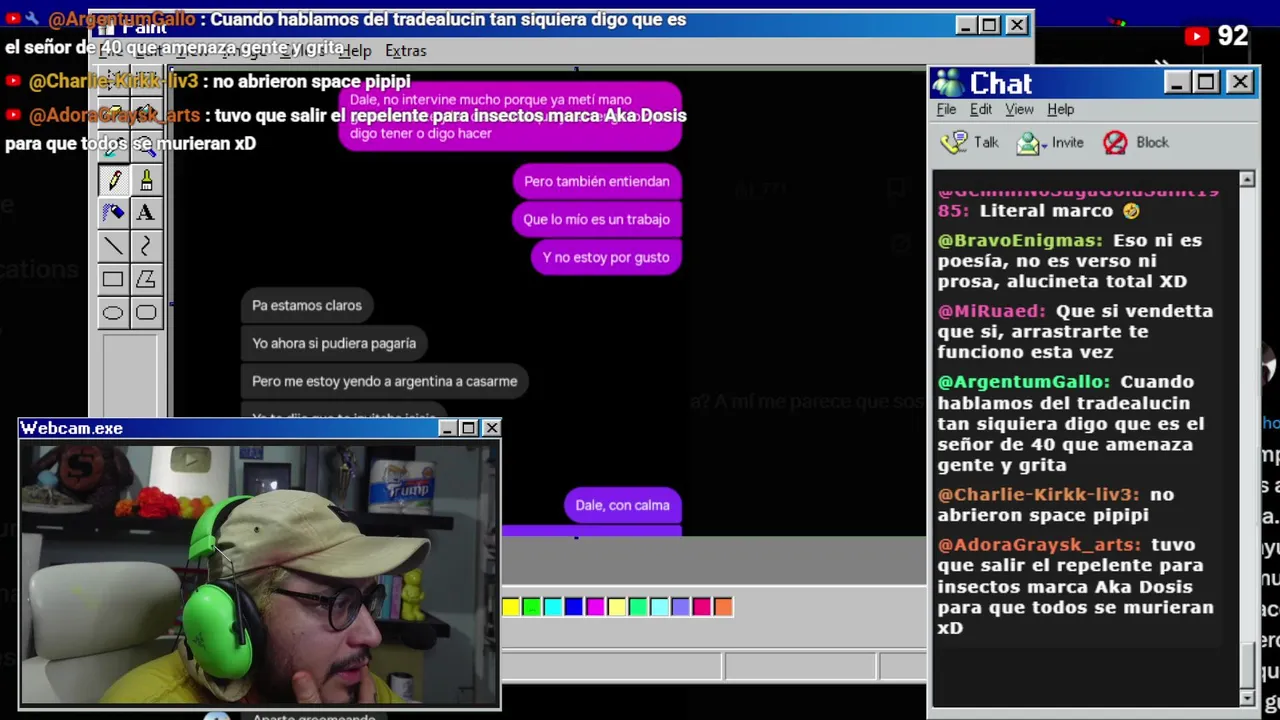1280x720 pixels.
Task: Pick the bright green color swatch
Action: pos(532,606)
